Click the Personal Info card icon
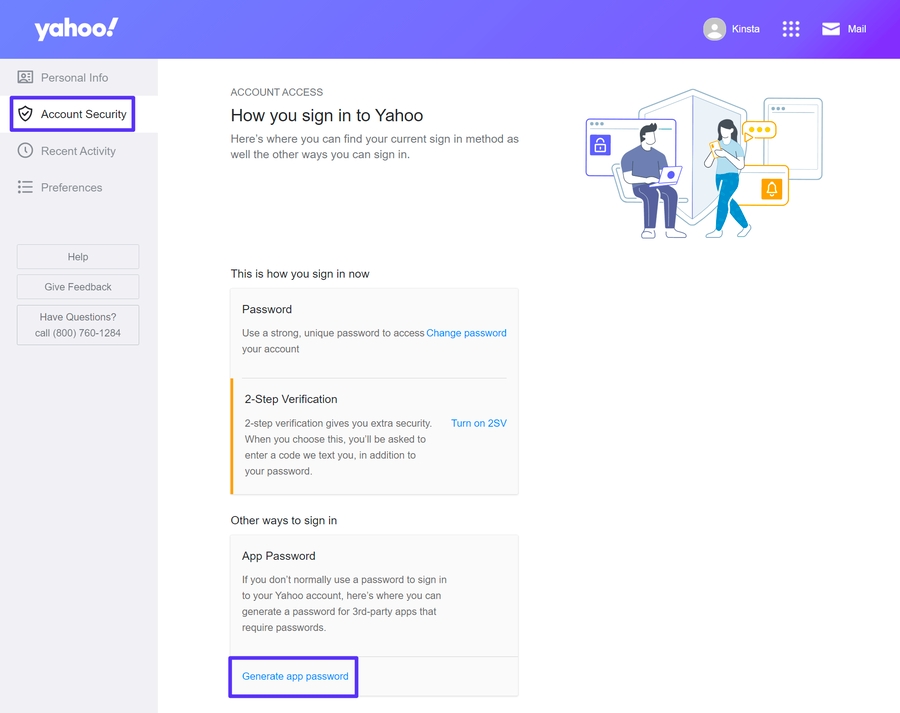This screenshot has height=713, width=900. coord(25,77)
